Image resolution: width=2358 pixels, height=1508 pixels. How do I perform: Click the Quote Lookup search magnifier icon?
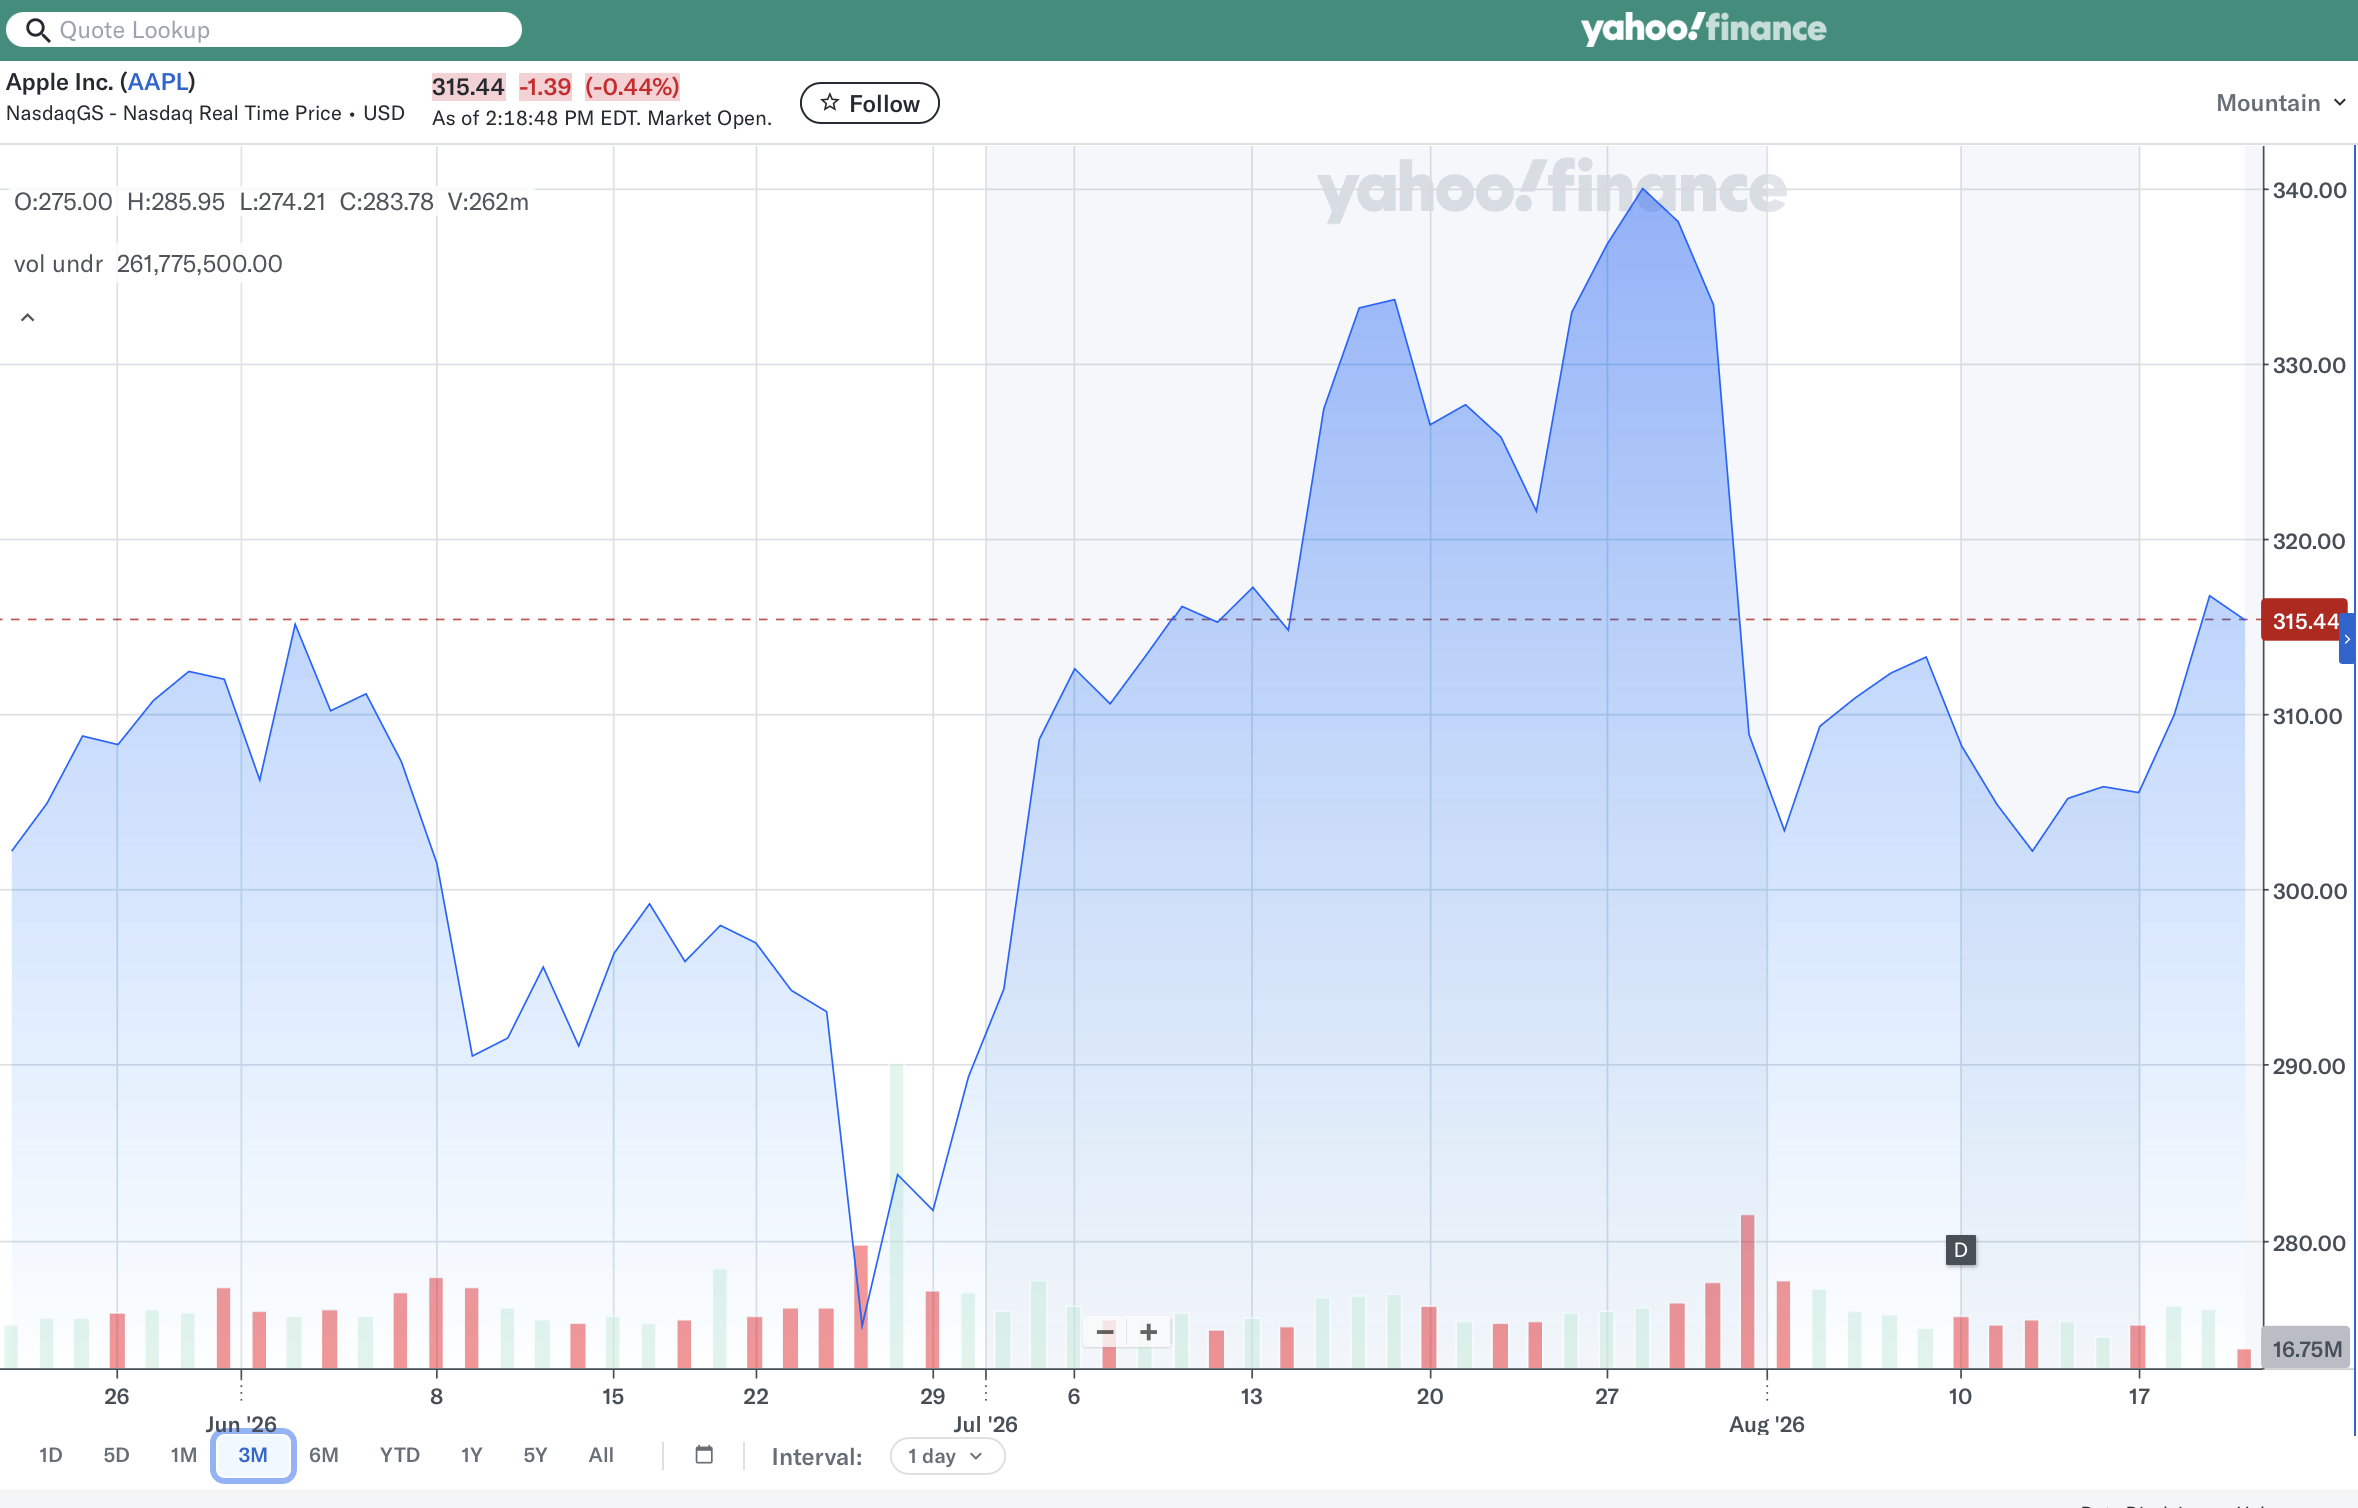pos(38,30)
